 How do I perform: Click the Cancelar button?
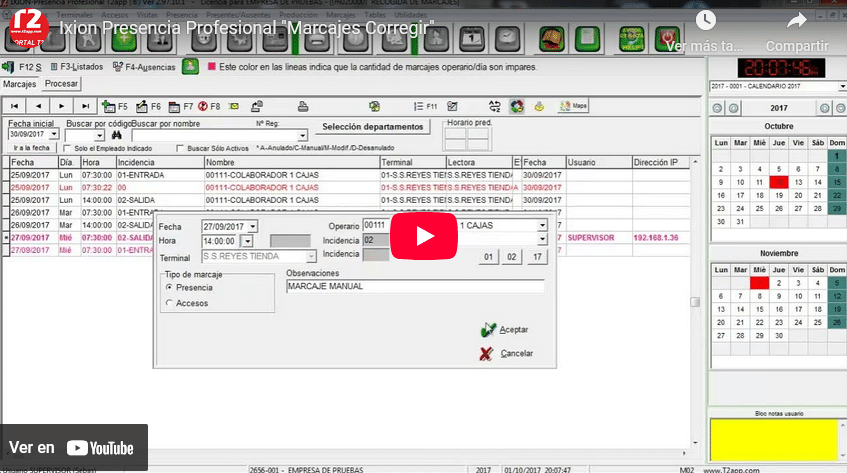click(x=506, y=353)
